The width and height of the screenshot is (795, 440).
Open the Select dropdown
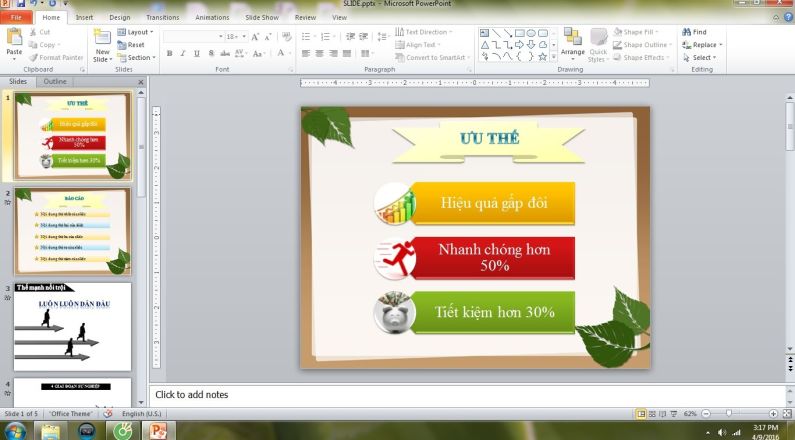coord(714,57)
